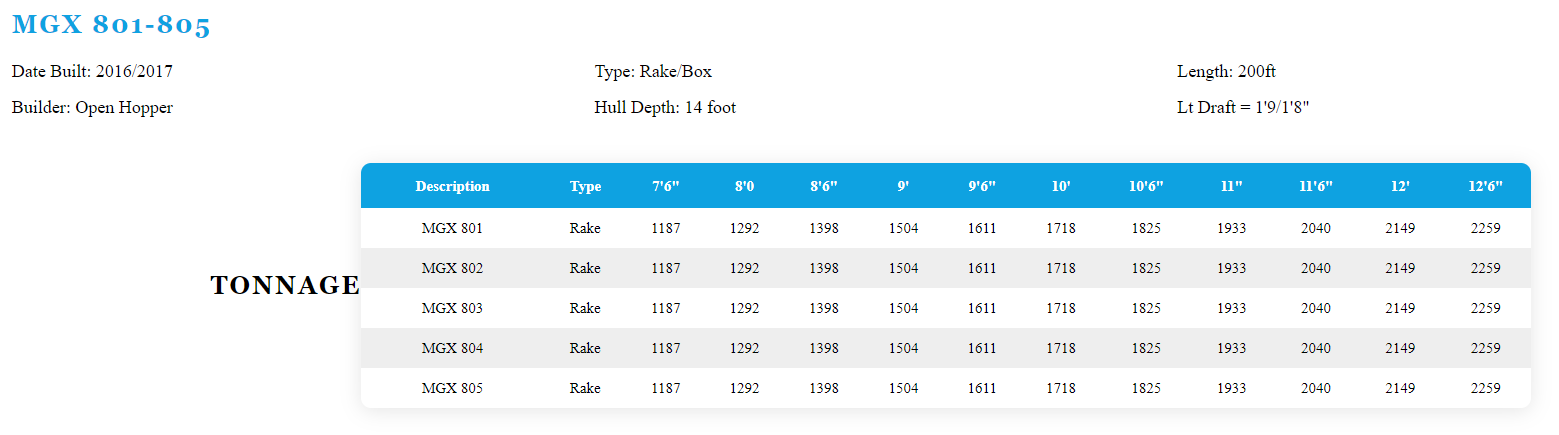The width and height of the screenshot is (1559, 435).
Task: Click the 7'6" draft column header
Action: pyautogui.click(x=666, y=187)
